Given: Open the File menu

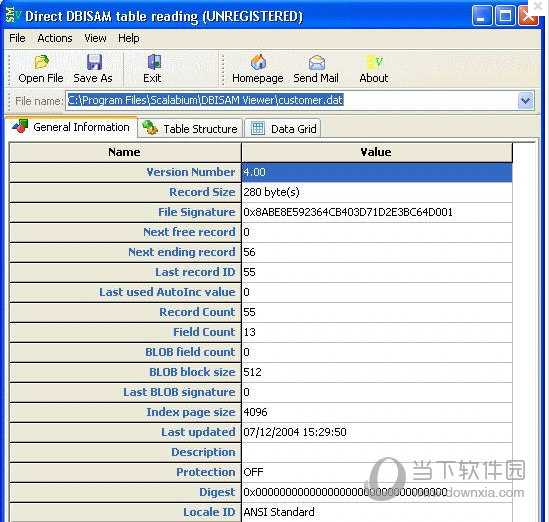Looking at the screenshot, I should coord(17,38).
